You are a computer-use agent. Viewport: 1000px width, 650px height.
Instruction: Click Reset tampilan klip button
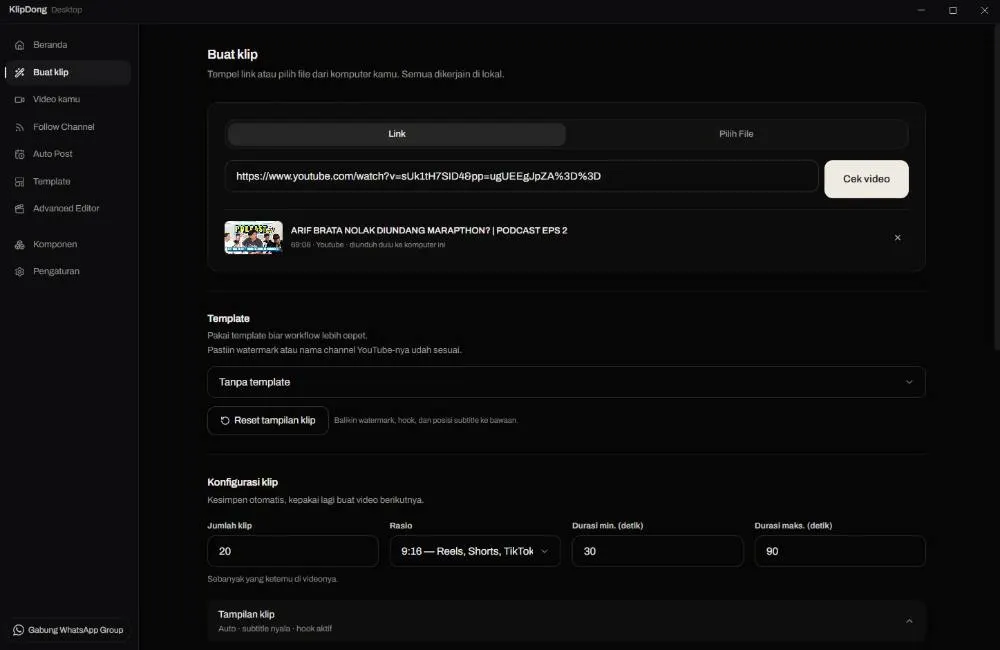click(268, 420)
